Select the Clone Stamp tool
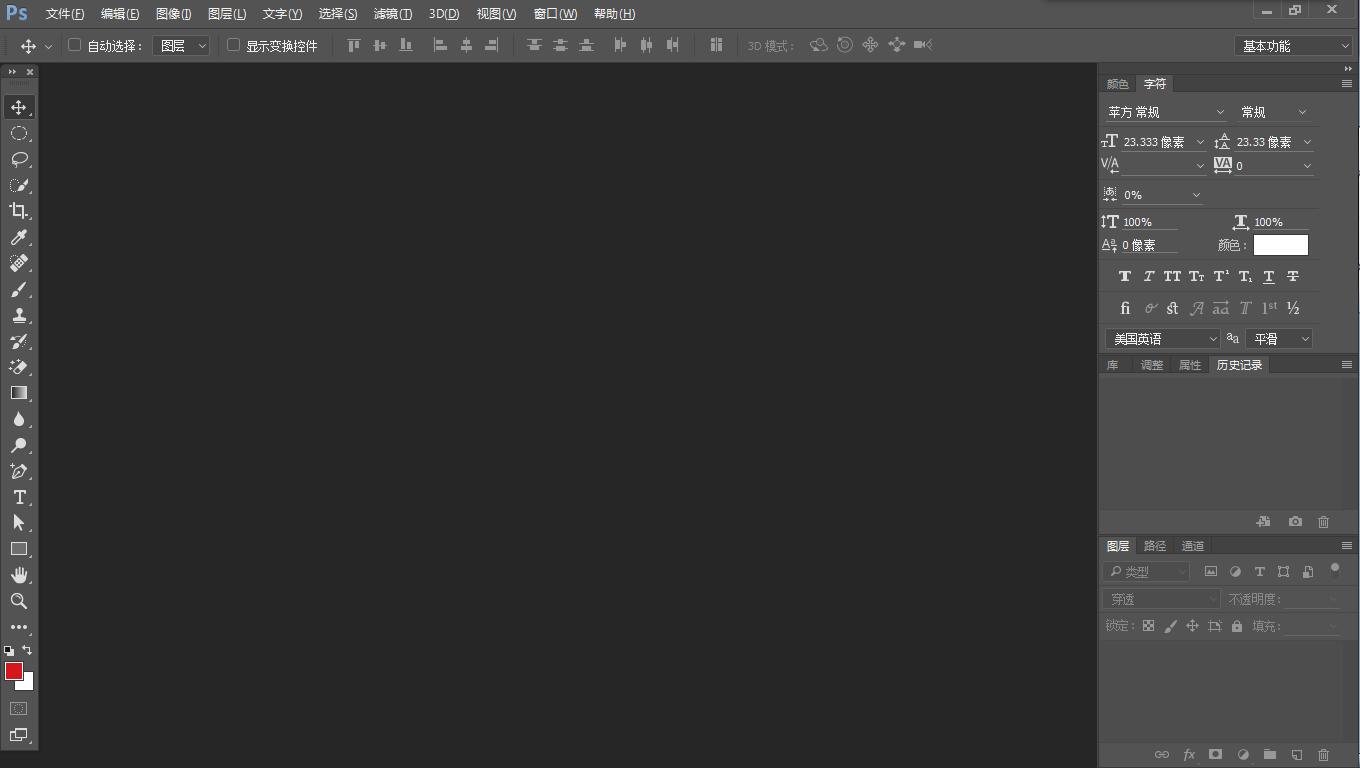The width and height of the screenshot is (1360, 768). pyautogui.click(x=19, y=315)
